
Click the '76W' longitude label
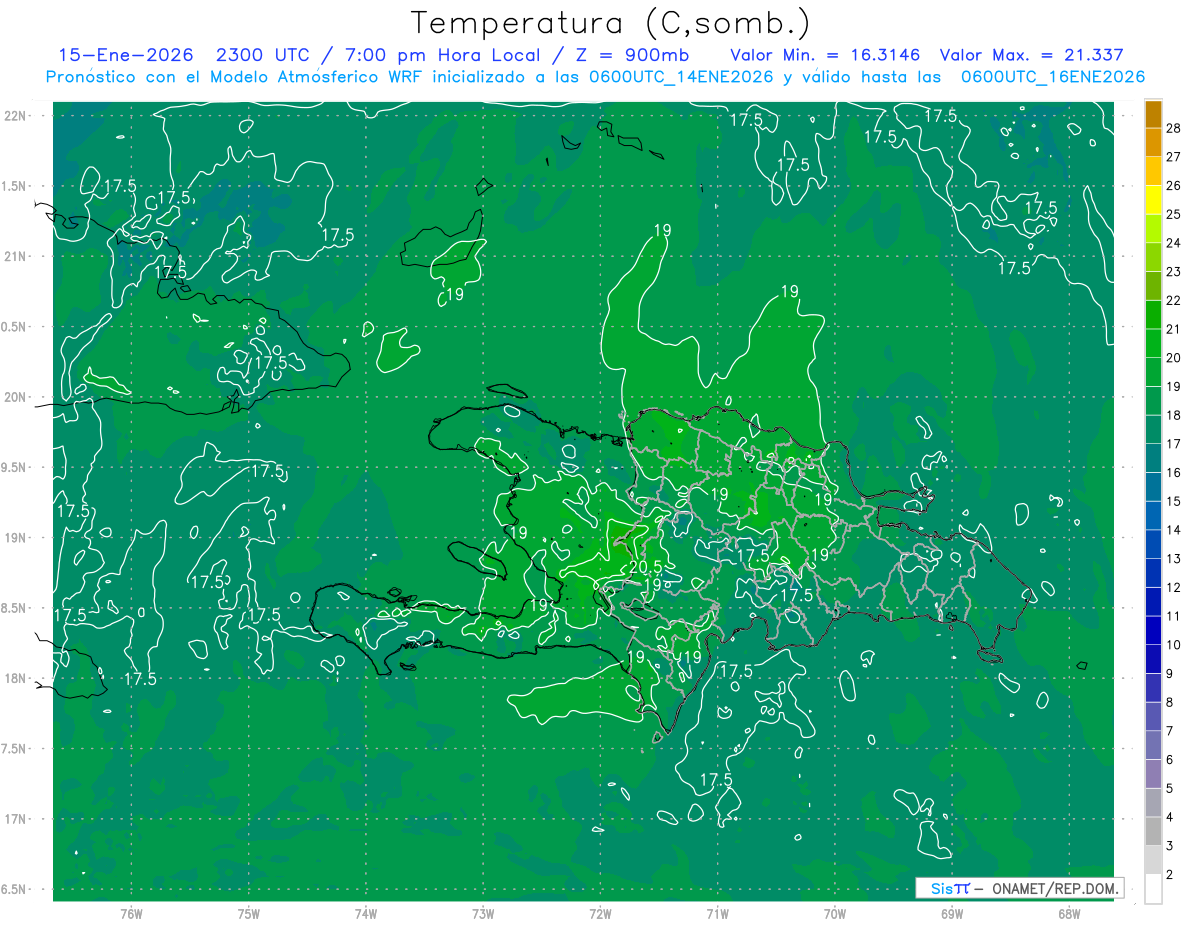point(131,913)
